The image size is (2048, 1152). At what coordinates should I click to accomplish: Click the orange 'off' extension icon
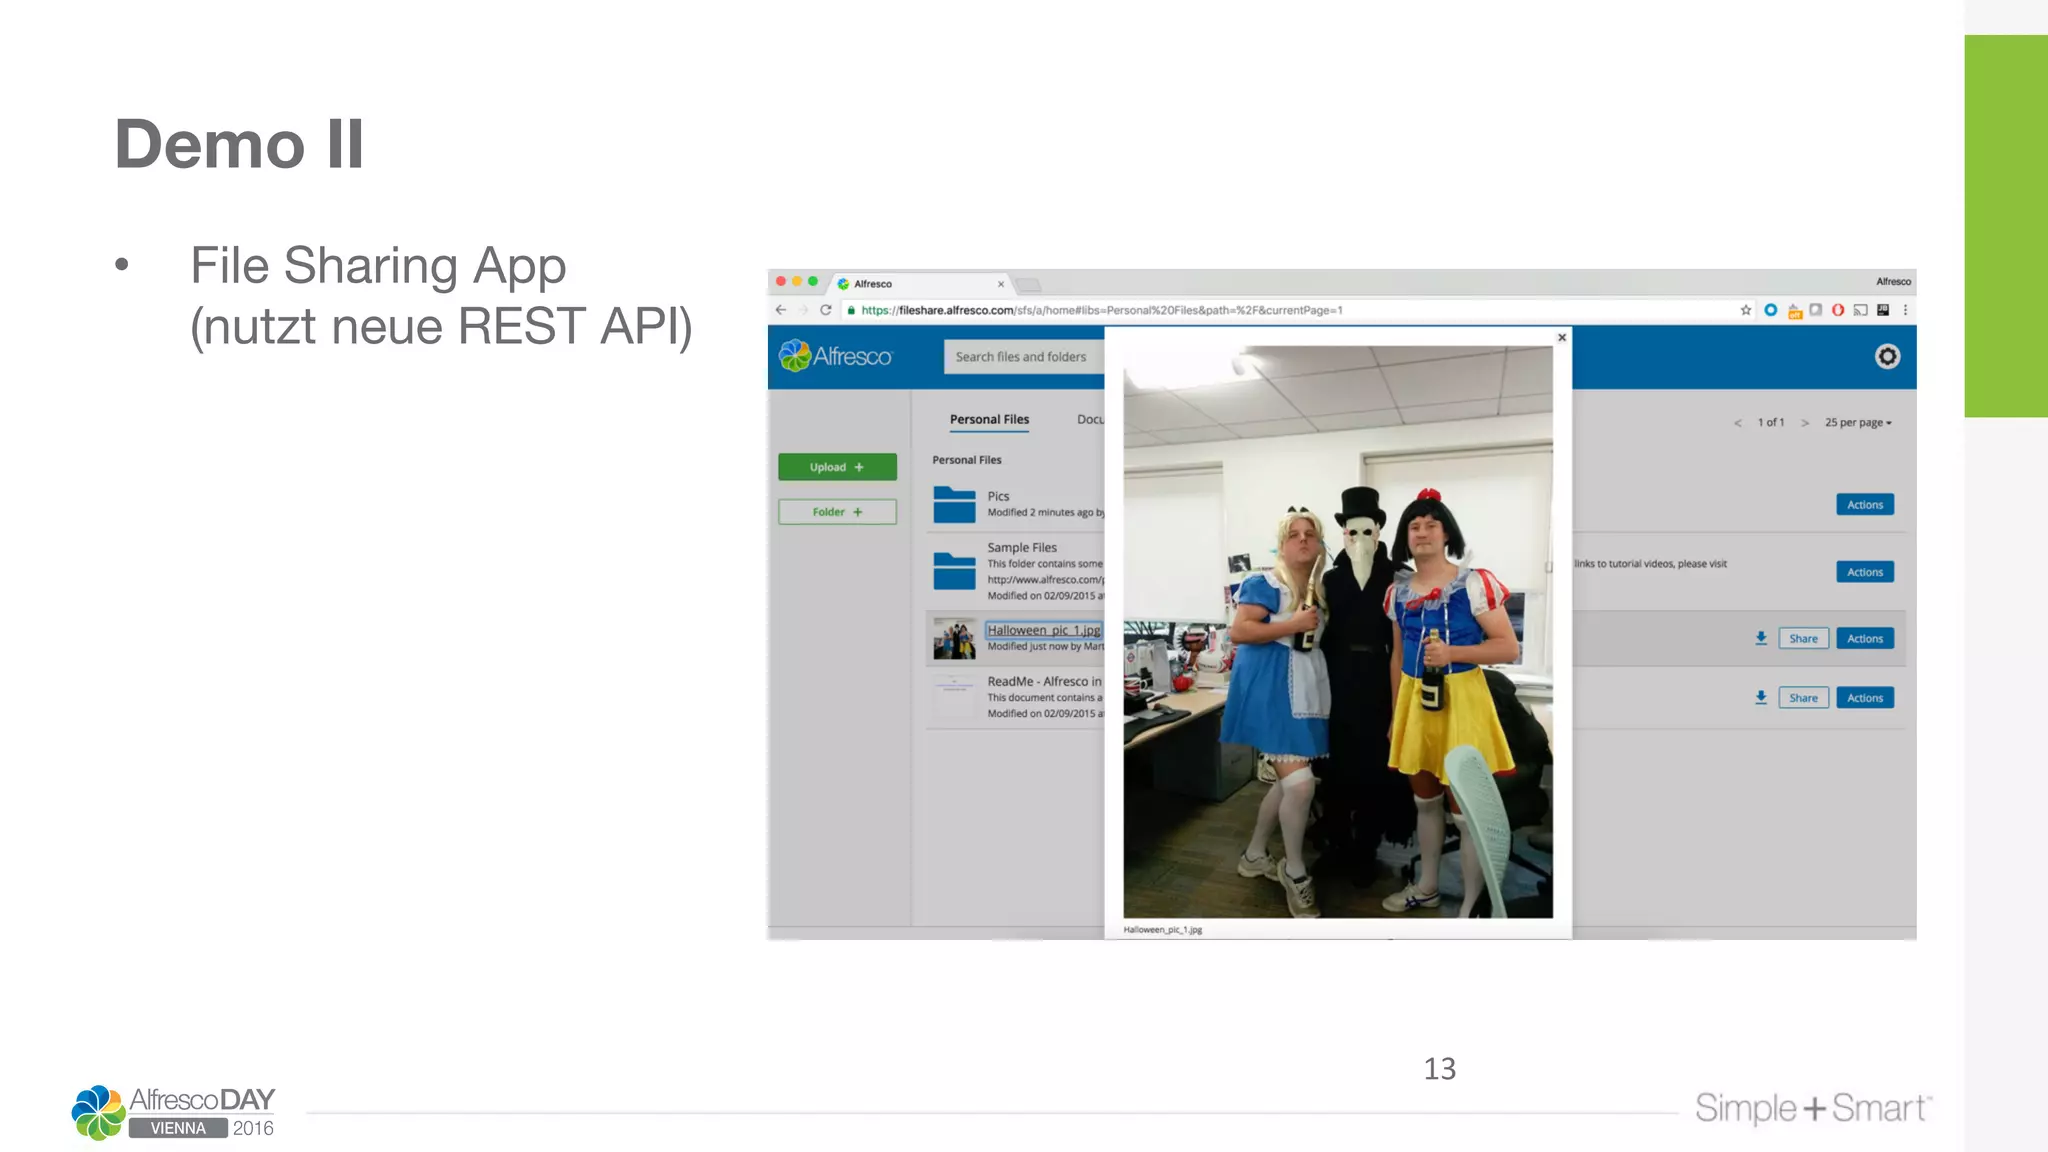1794,311
